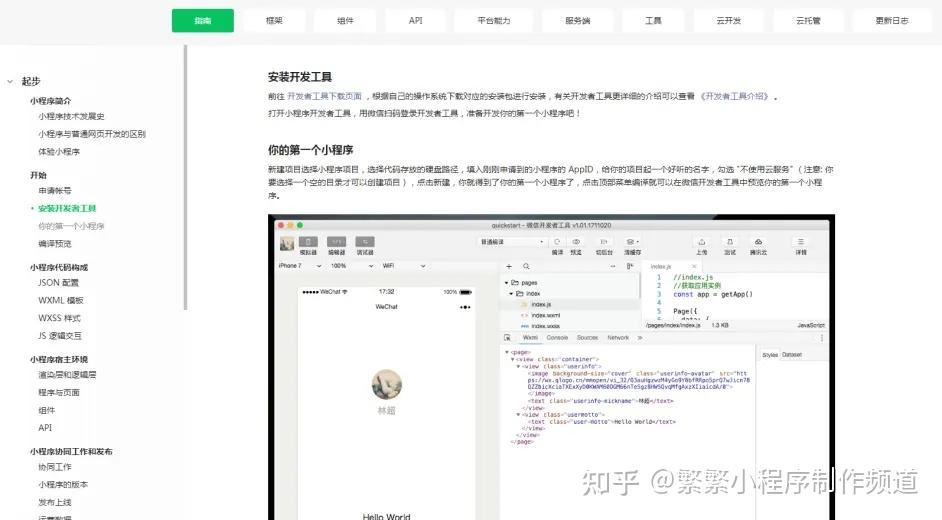The image size is (942, 520).
Task: Open 申请帐号 in the sidebar
Action: click(55, 190)
